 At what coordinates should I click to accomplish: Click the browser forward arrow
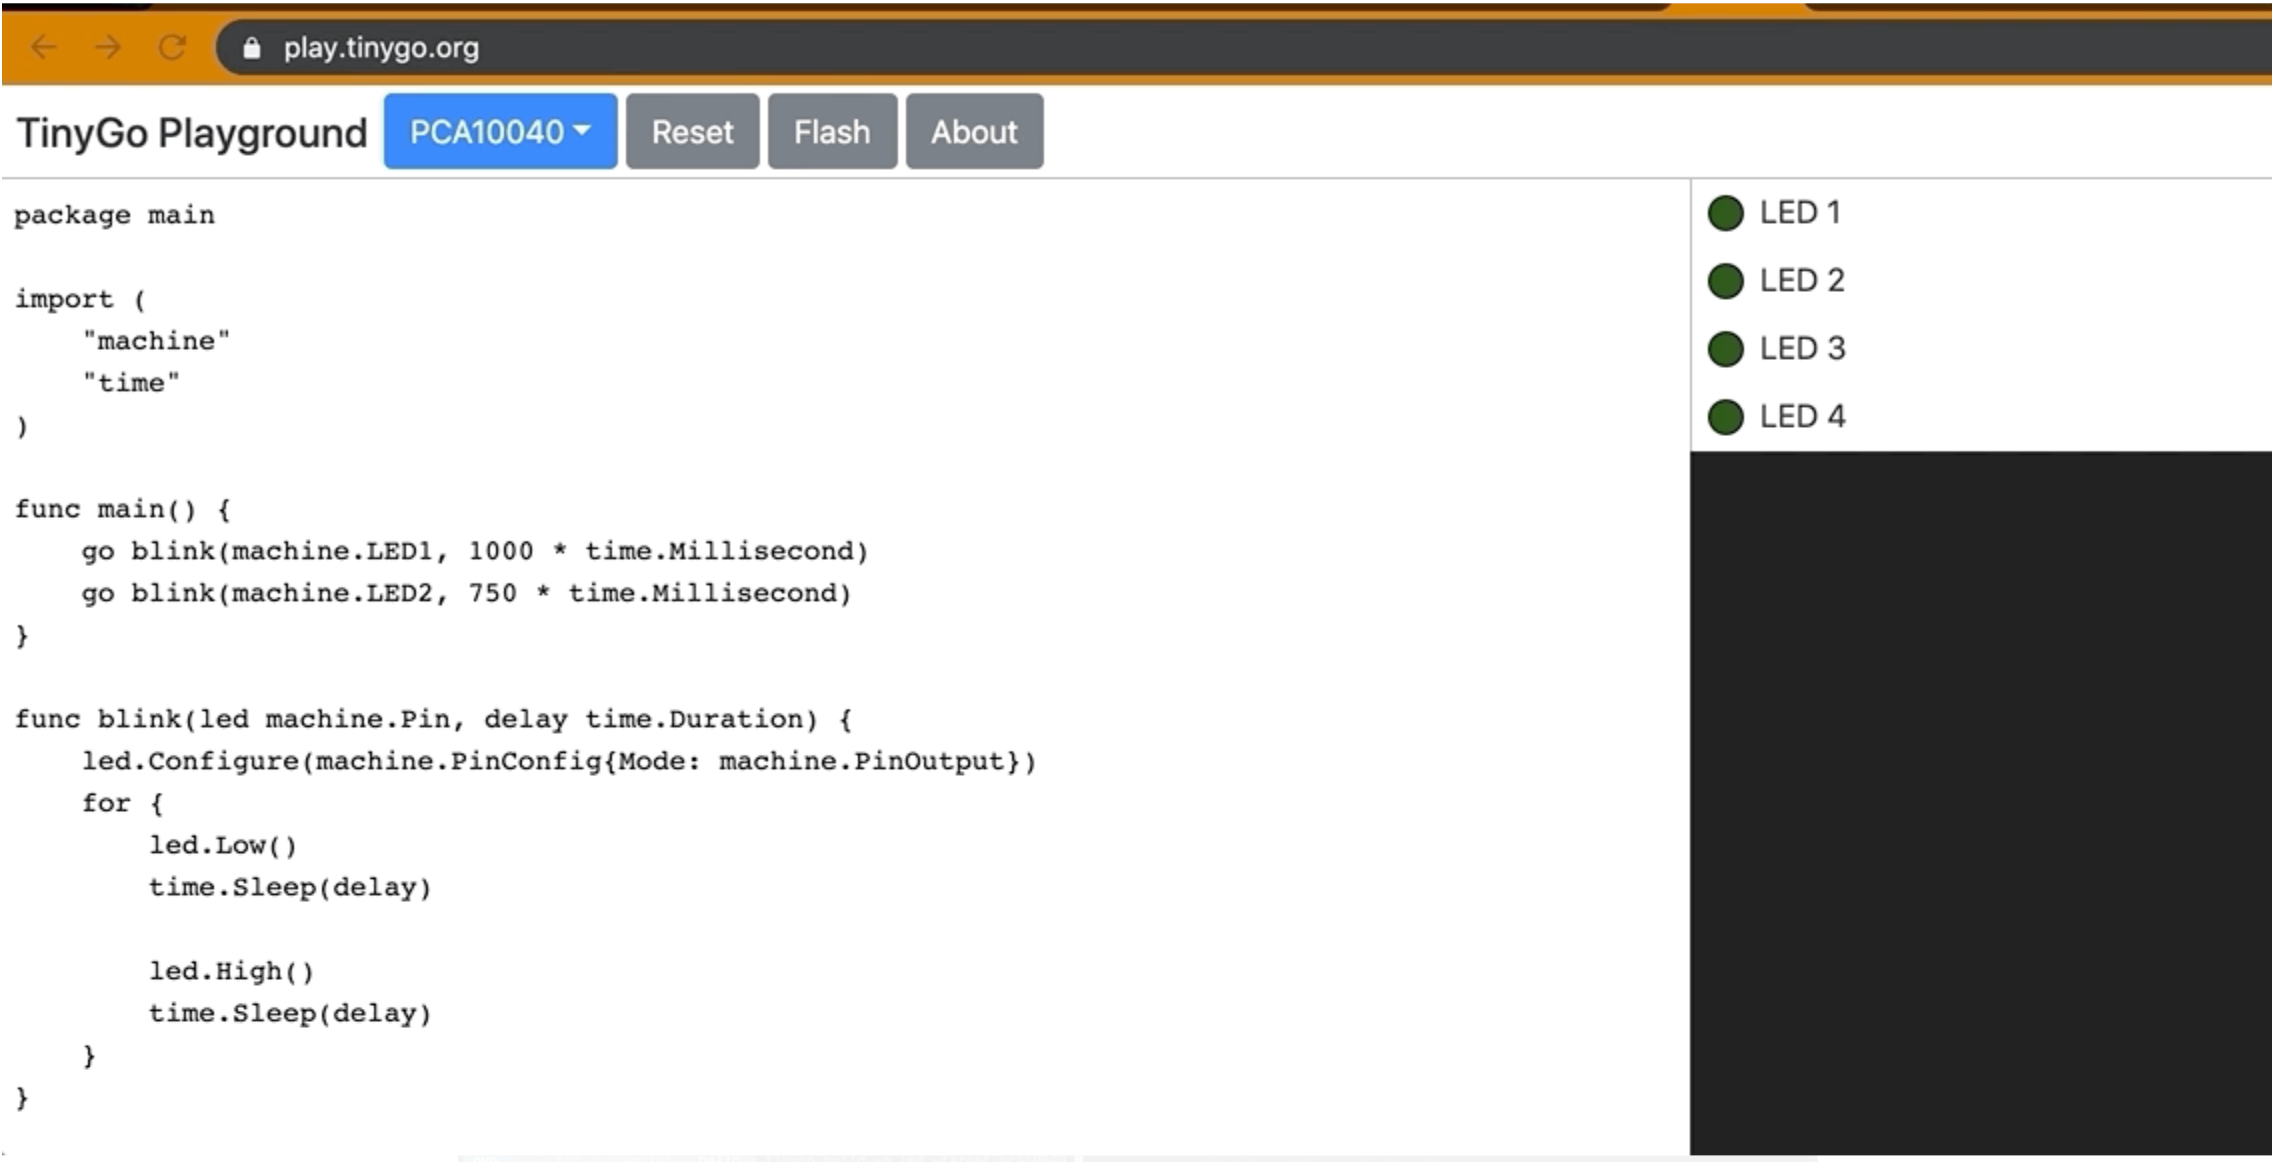(x=108, y=47)
